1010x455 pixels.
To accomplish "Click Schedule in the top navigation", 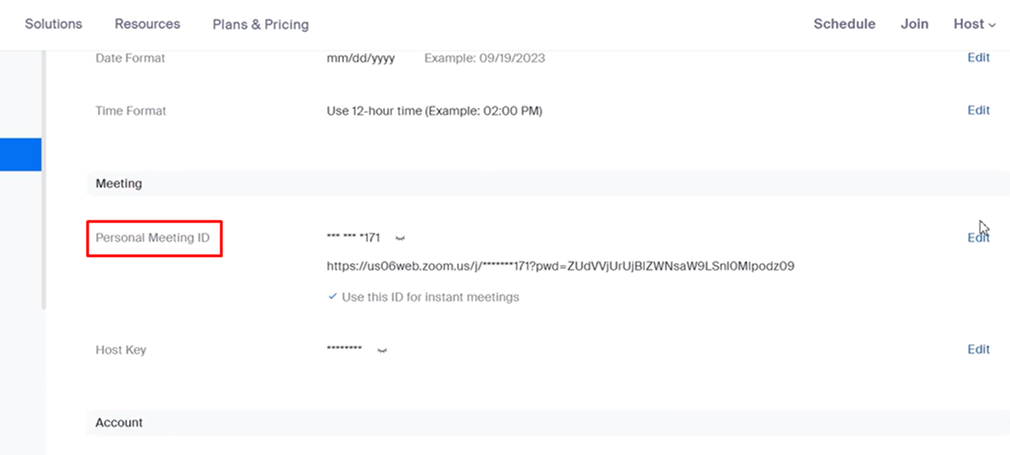I will pos(844,24).
